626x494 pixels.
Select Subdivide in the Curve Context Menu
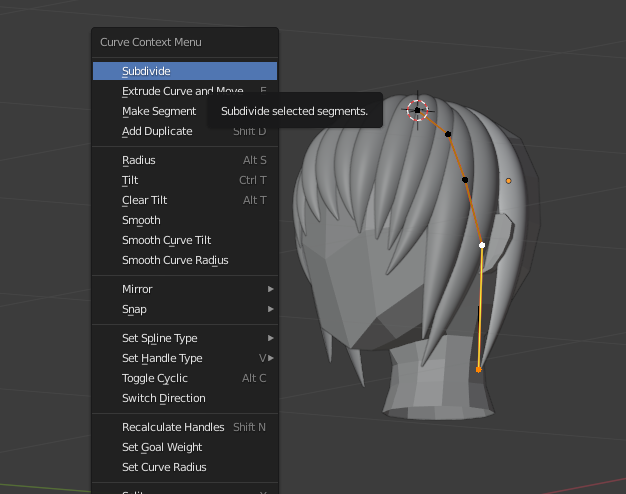tap(185, 71)
